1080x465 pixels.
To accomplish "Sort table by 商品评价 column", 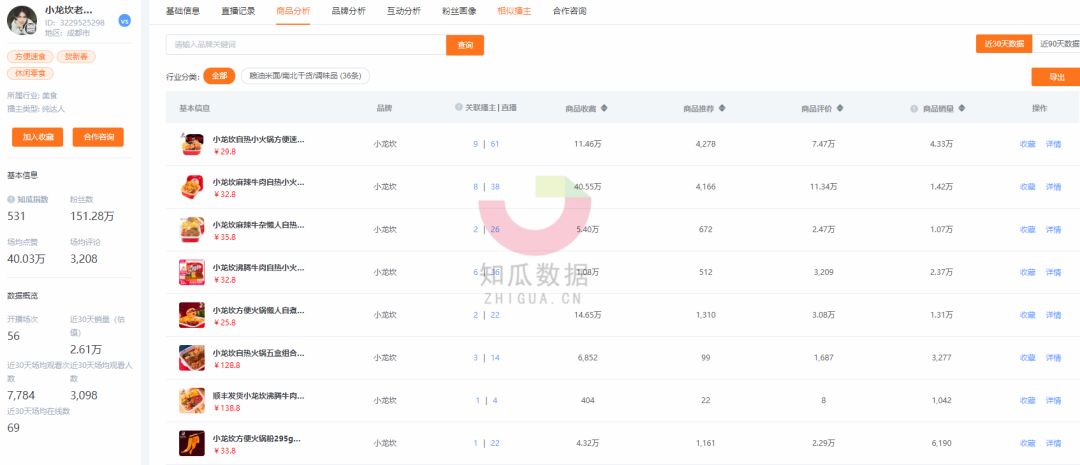I will coord(840,108).
